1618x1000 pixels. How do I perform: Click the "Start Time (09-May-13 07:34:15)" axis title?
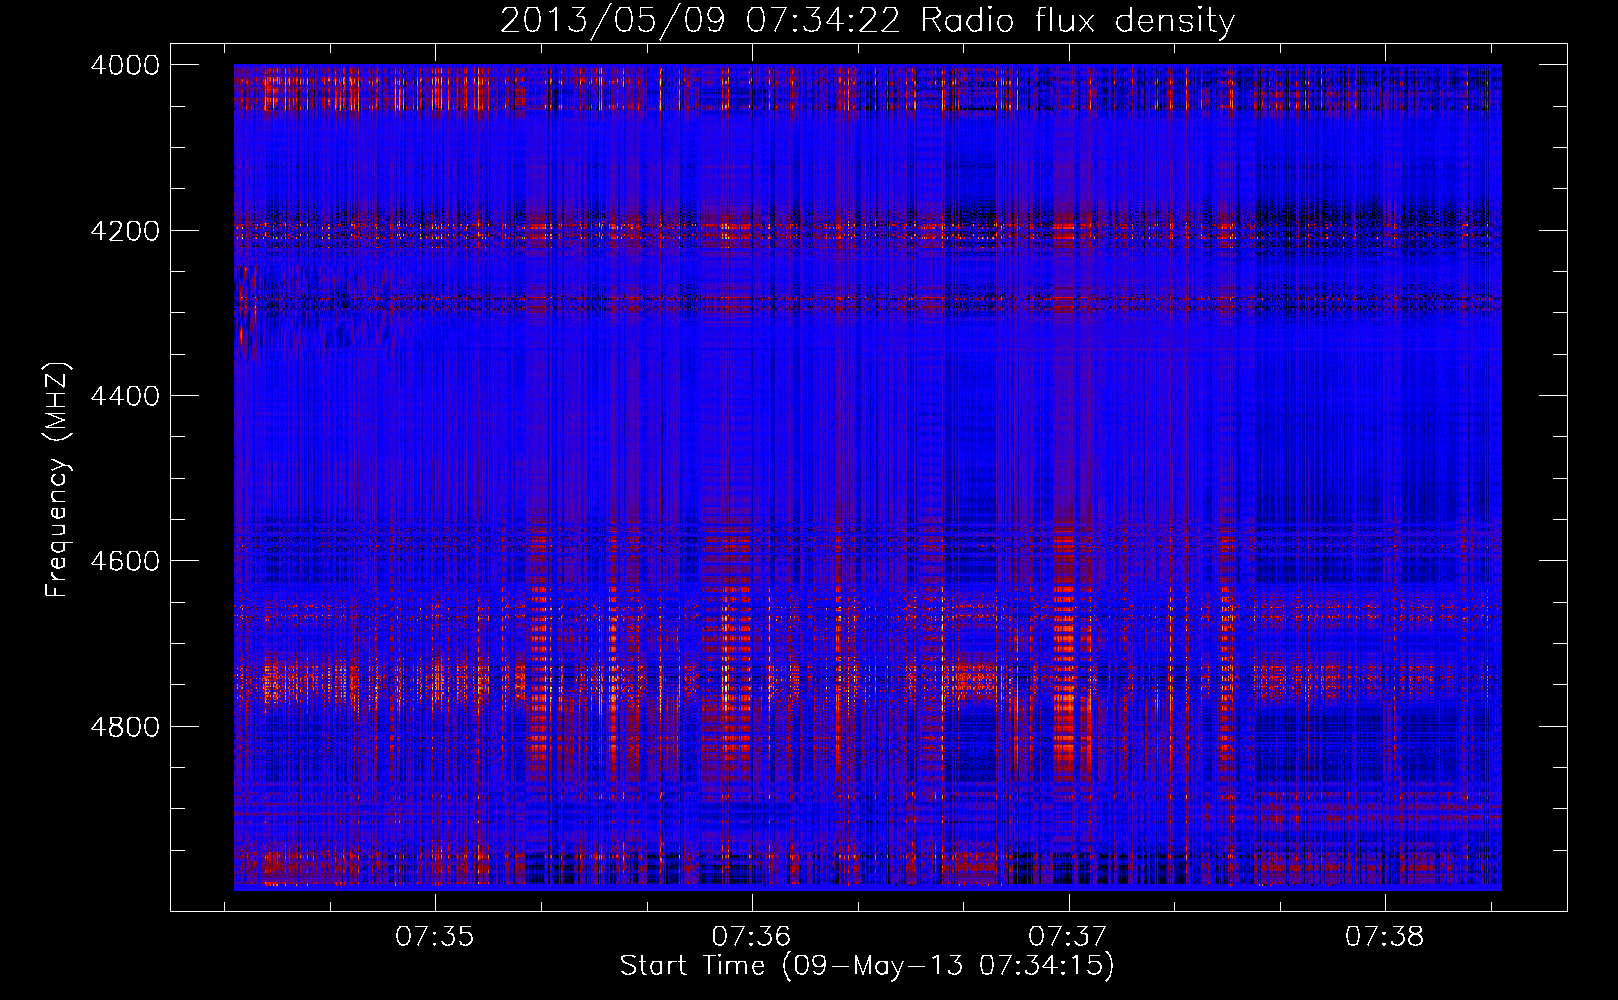coord(867,966)
